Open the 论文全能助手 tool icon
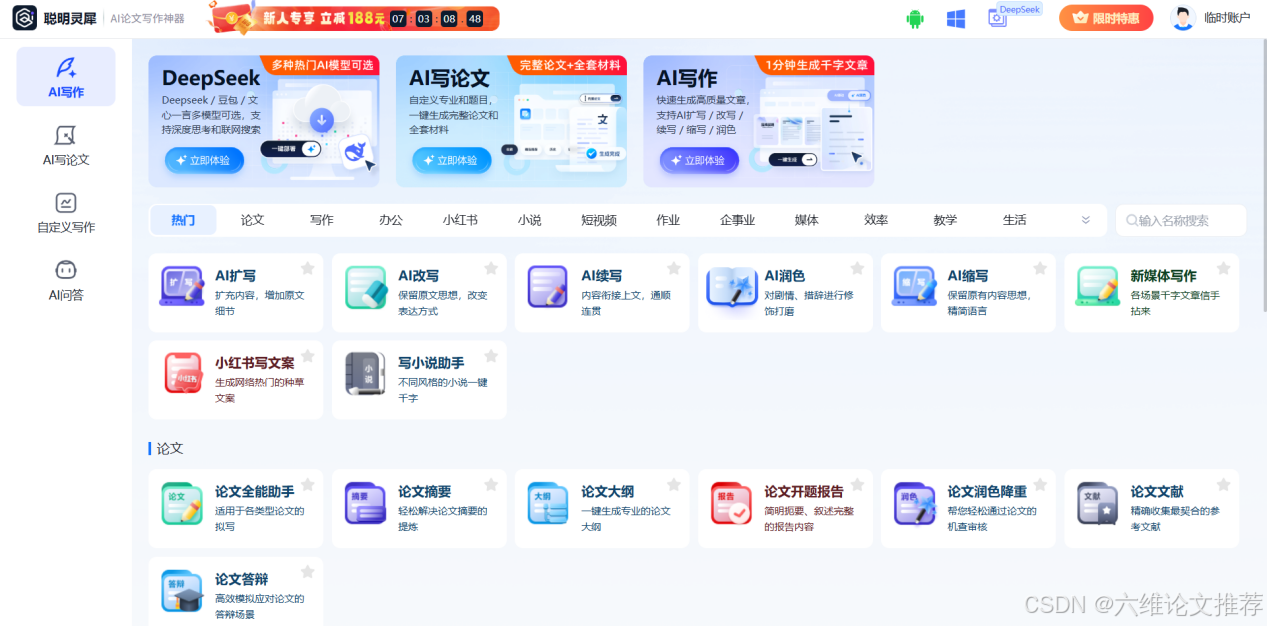The height and width of the screenshot is (626, 1267). pos(181,503)
